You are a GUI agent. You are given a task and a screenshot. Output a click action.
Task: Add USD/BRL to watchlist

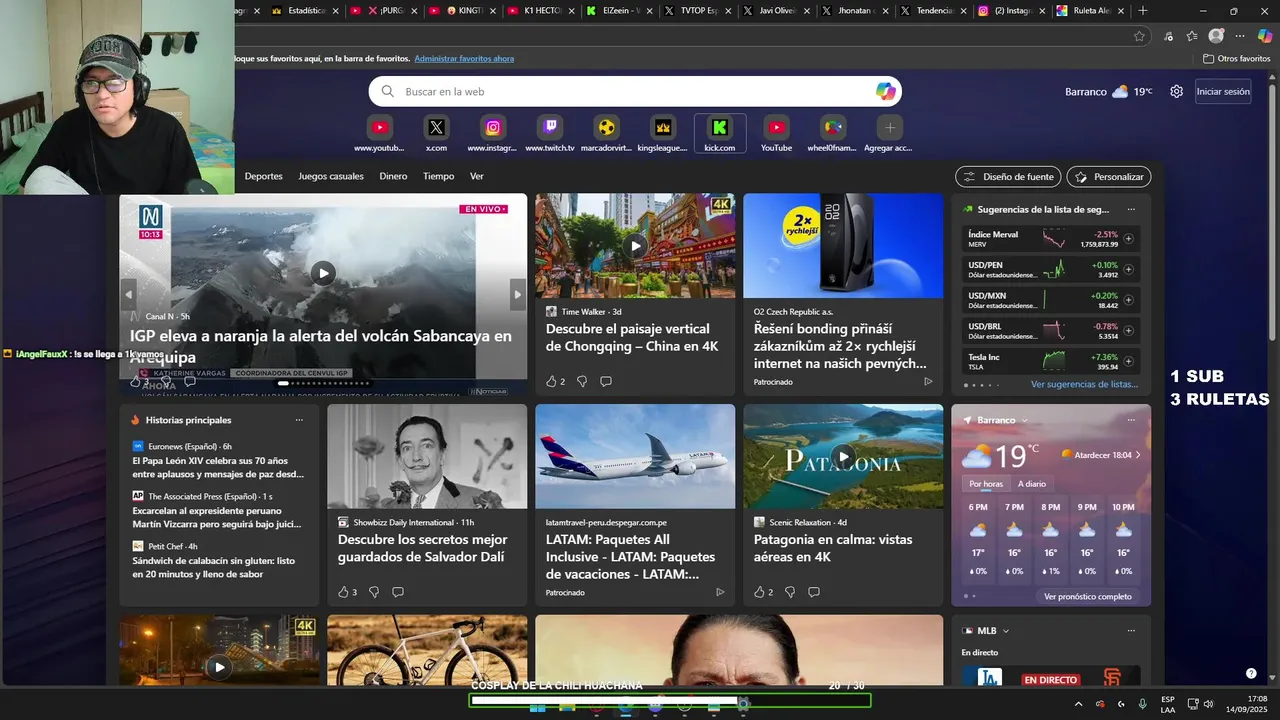[1128, 331]
